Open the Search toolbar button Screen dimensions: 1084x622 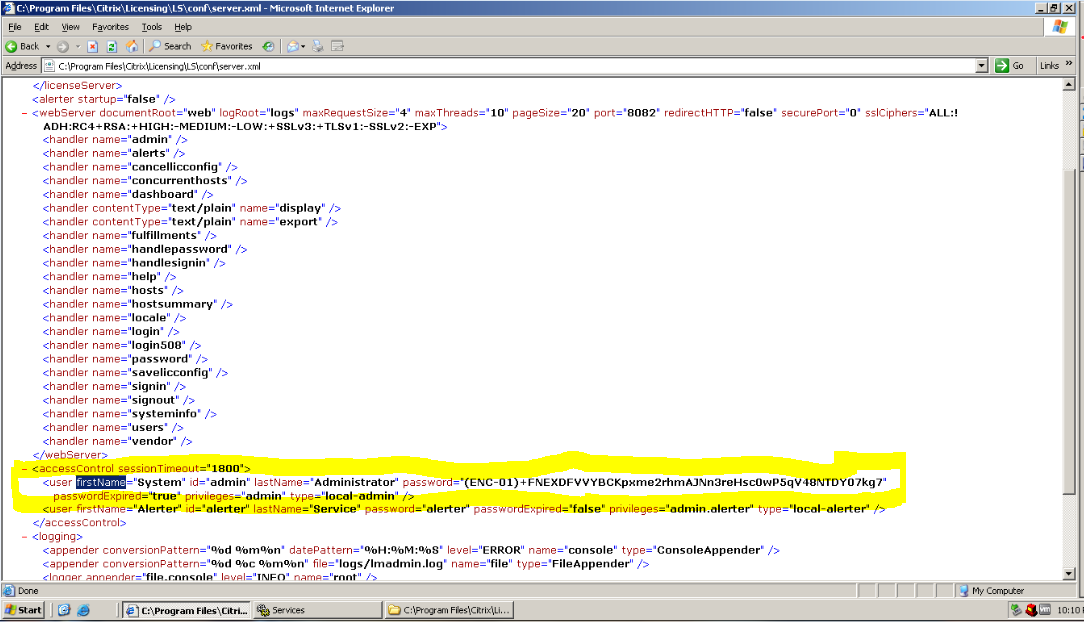pyautogui.click(x=170, y=46)
